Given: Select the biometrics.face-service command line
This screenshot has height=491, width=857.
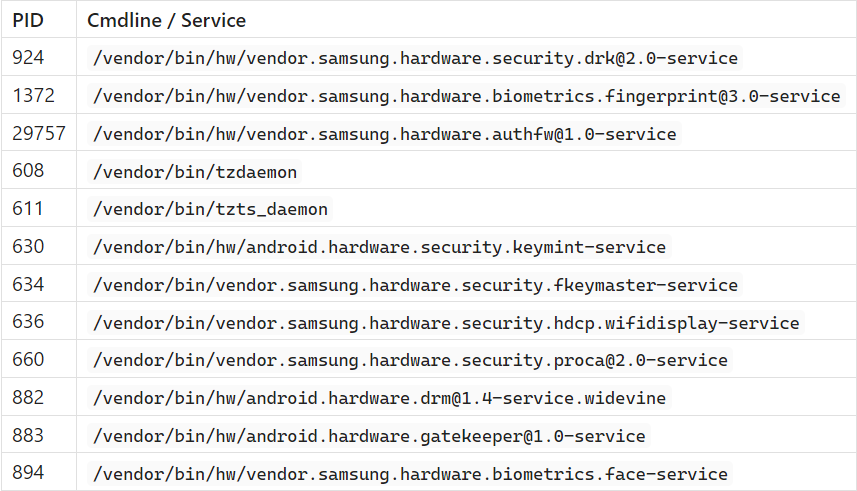Looking at the screenshot, I should point(410,473).
